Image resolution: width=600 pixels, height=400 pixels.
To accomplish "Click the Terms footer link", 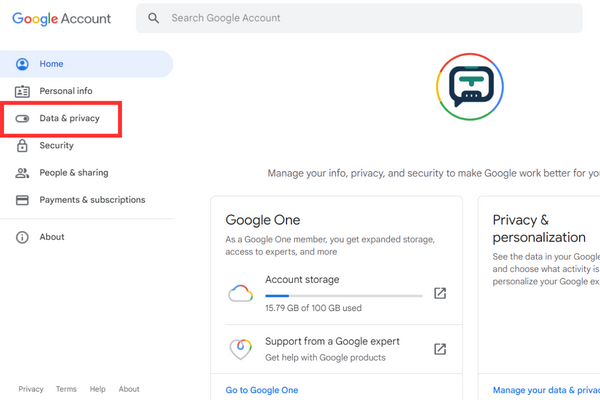I will [x=66, y=389].
